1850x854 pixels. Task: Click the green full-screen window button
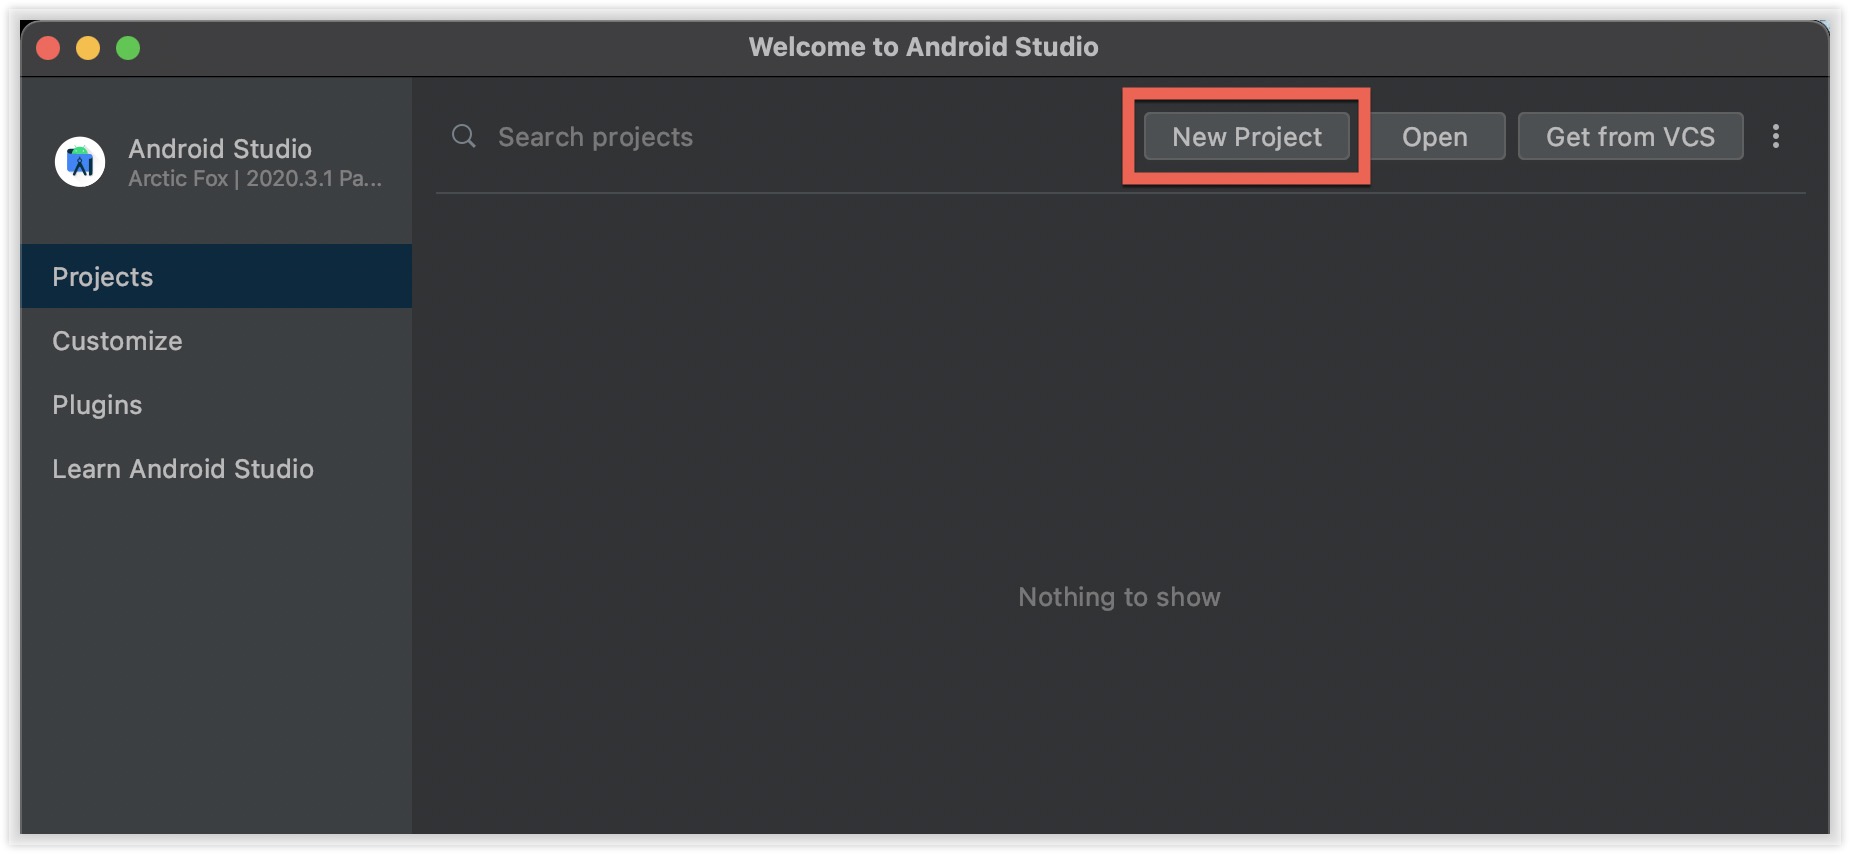point(128,48)
